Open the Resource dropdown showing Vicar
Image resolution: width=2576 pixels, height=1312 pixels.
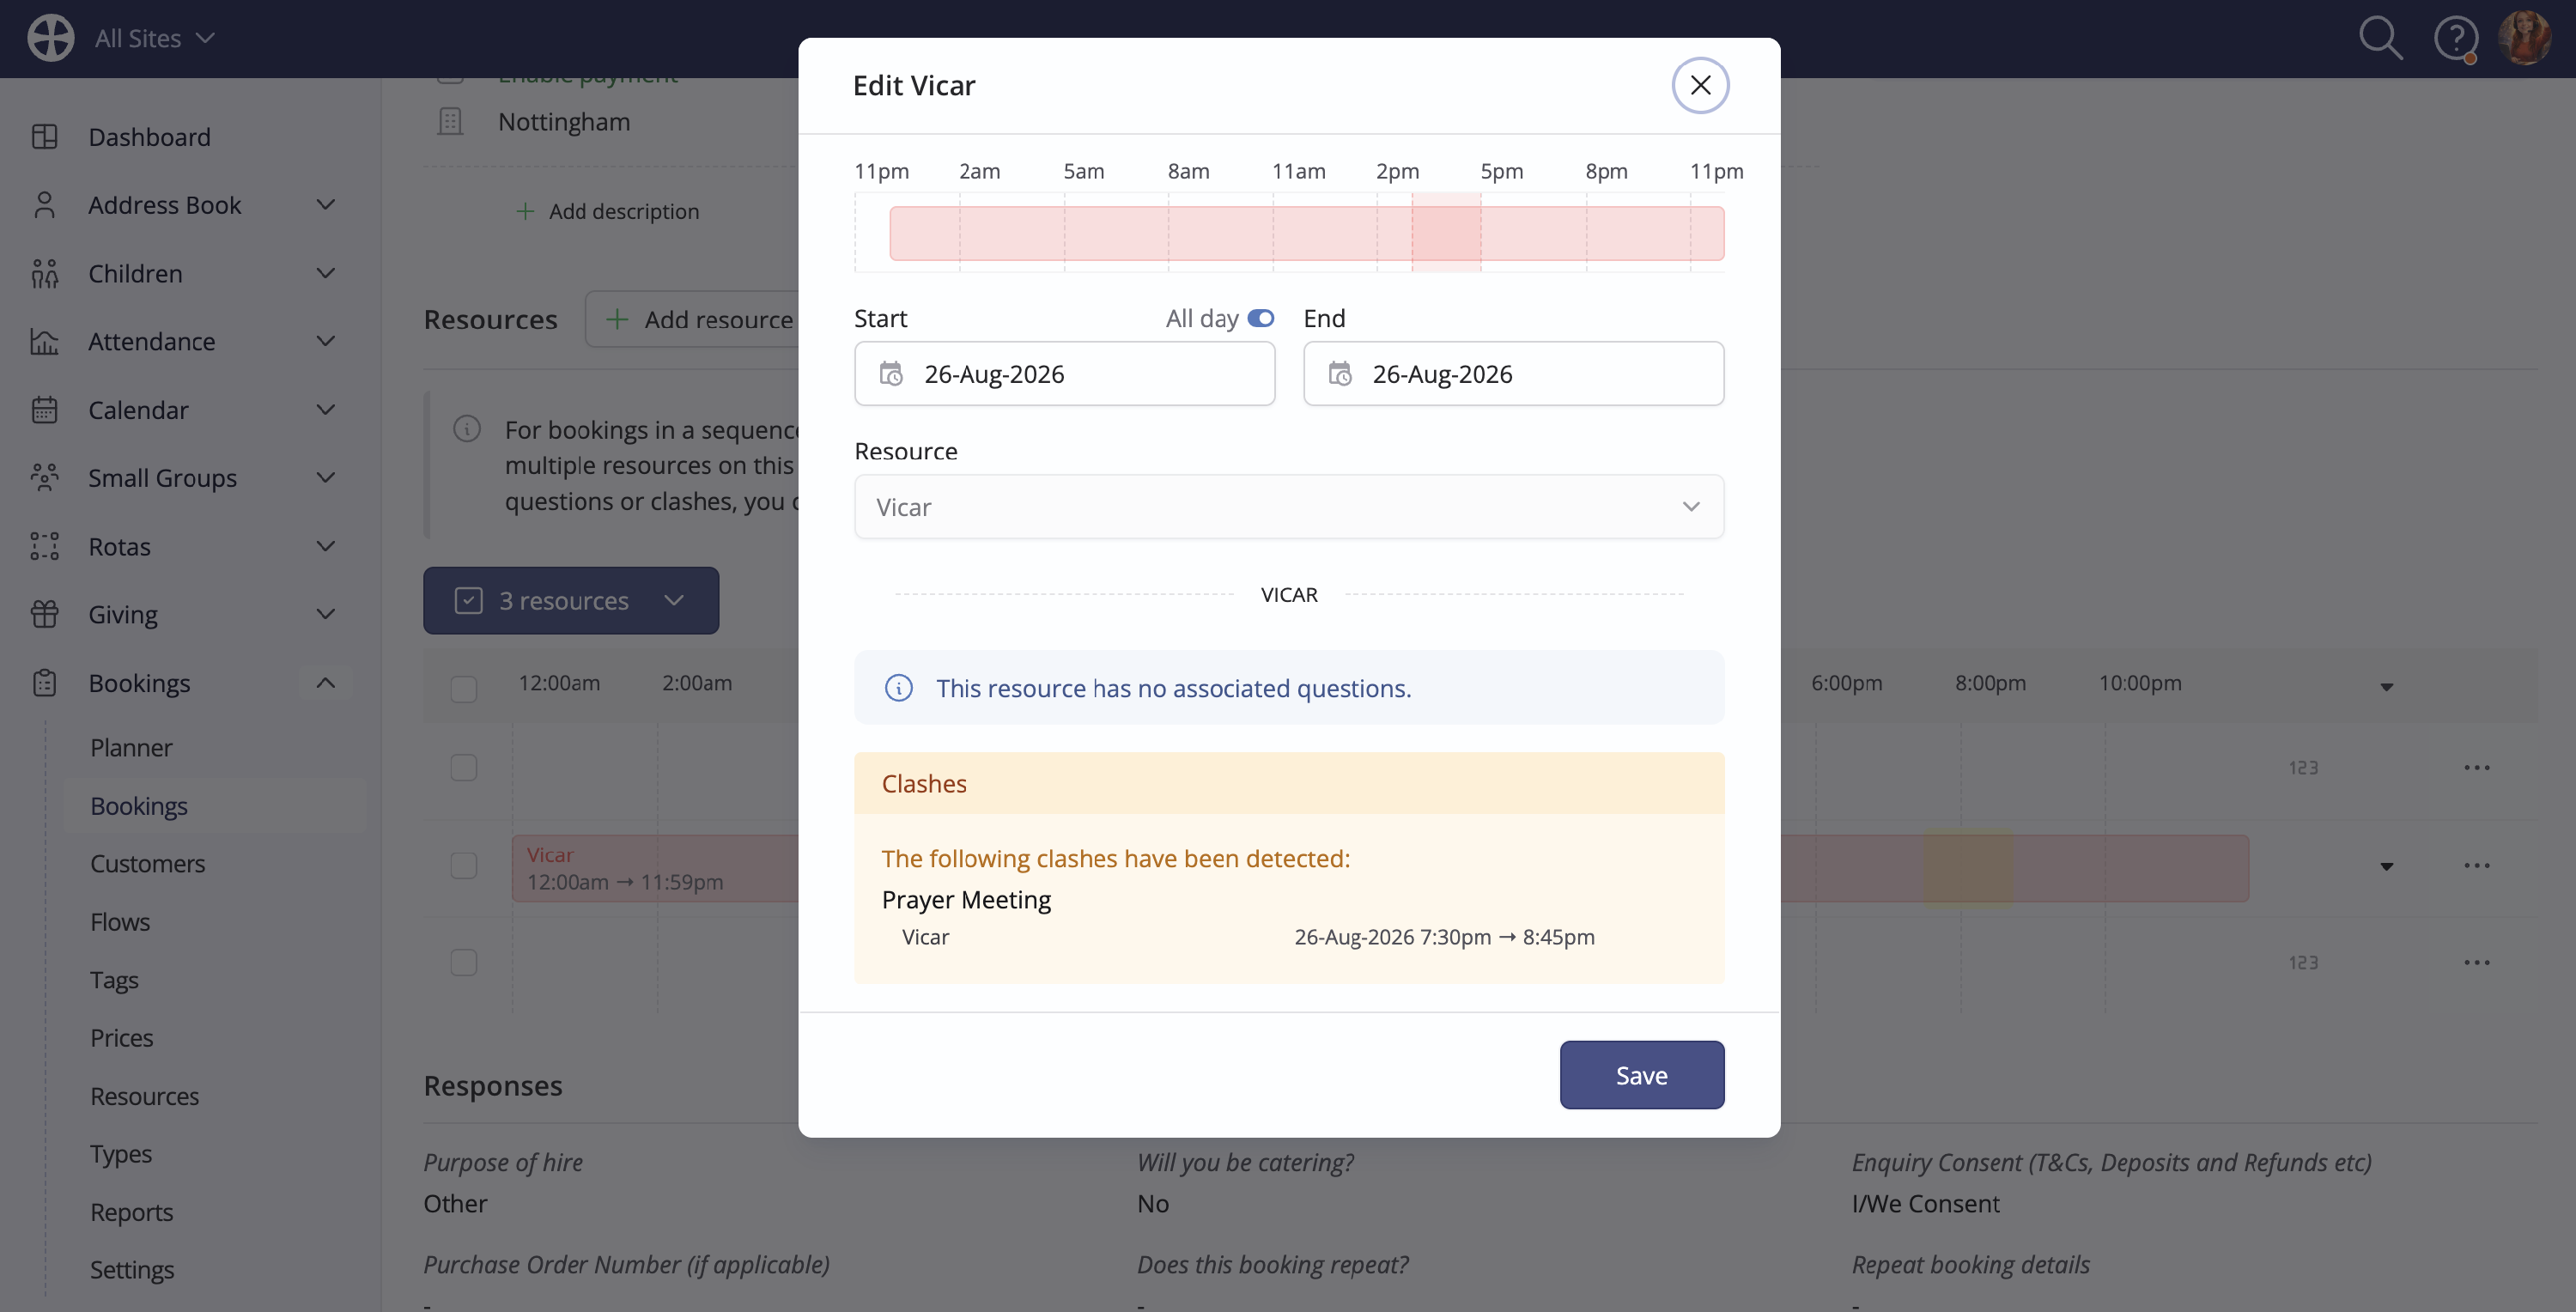(1289, 507)
